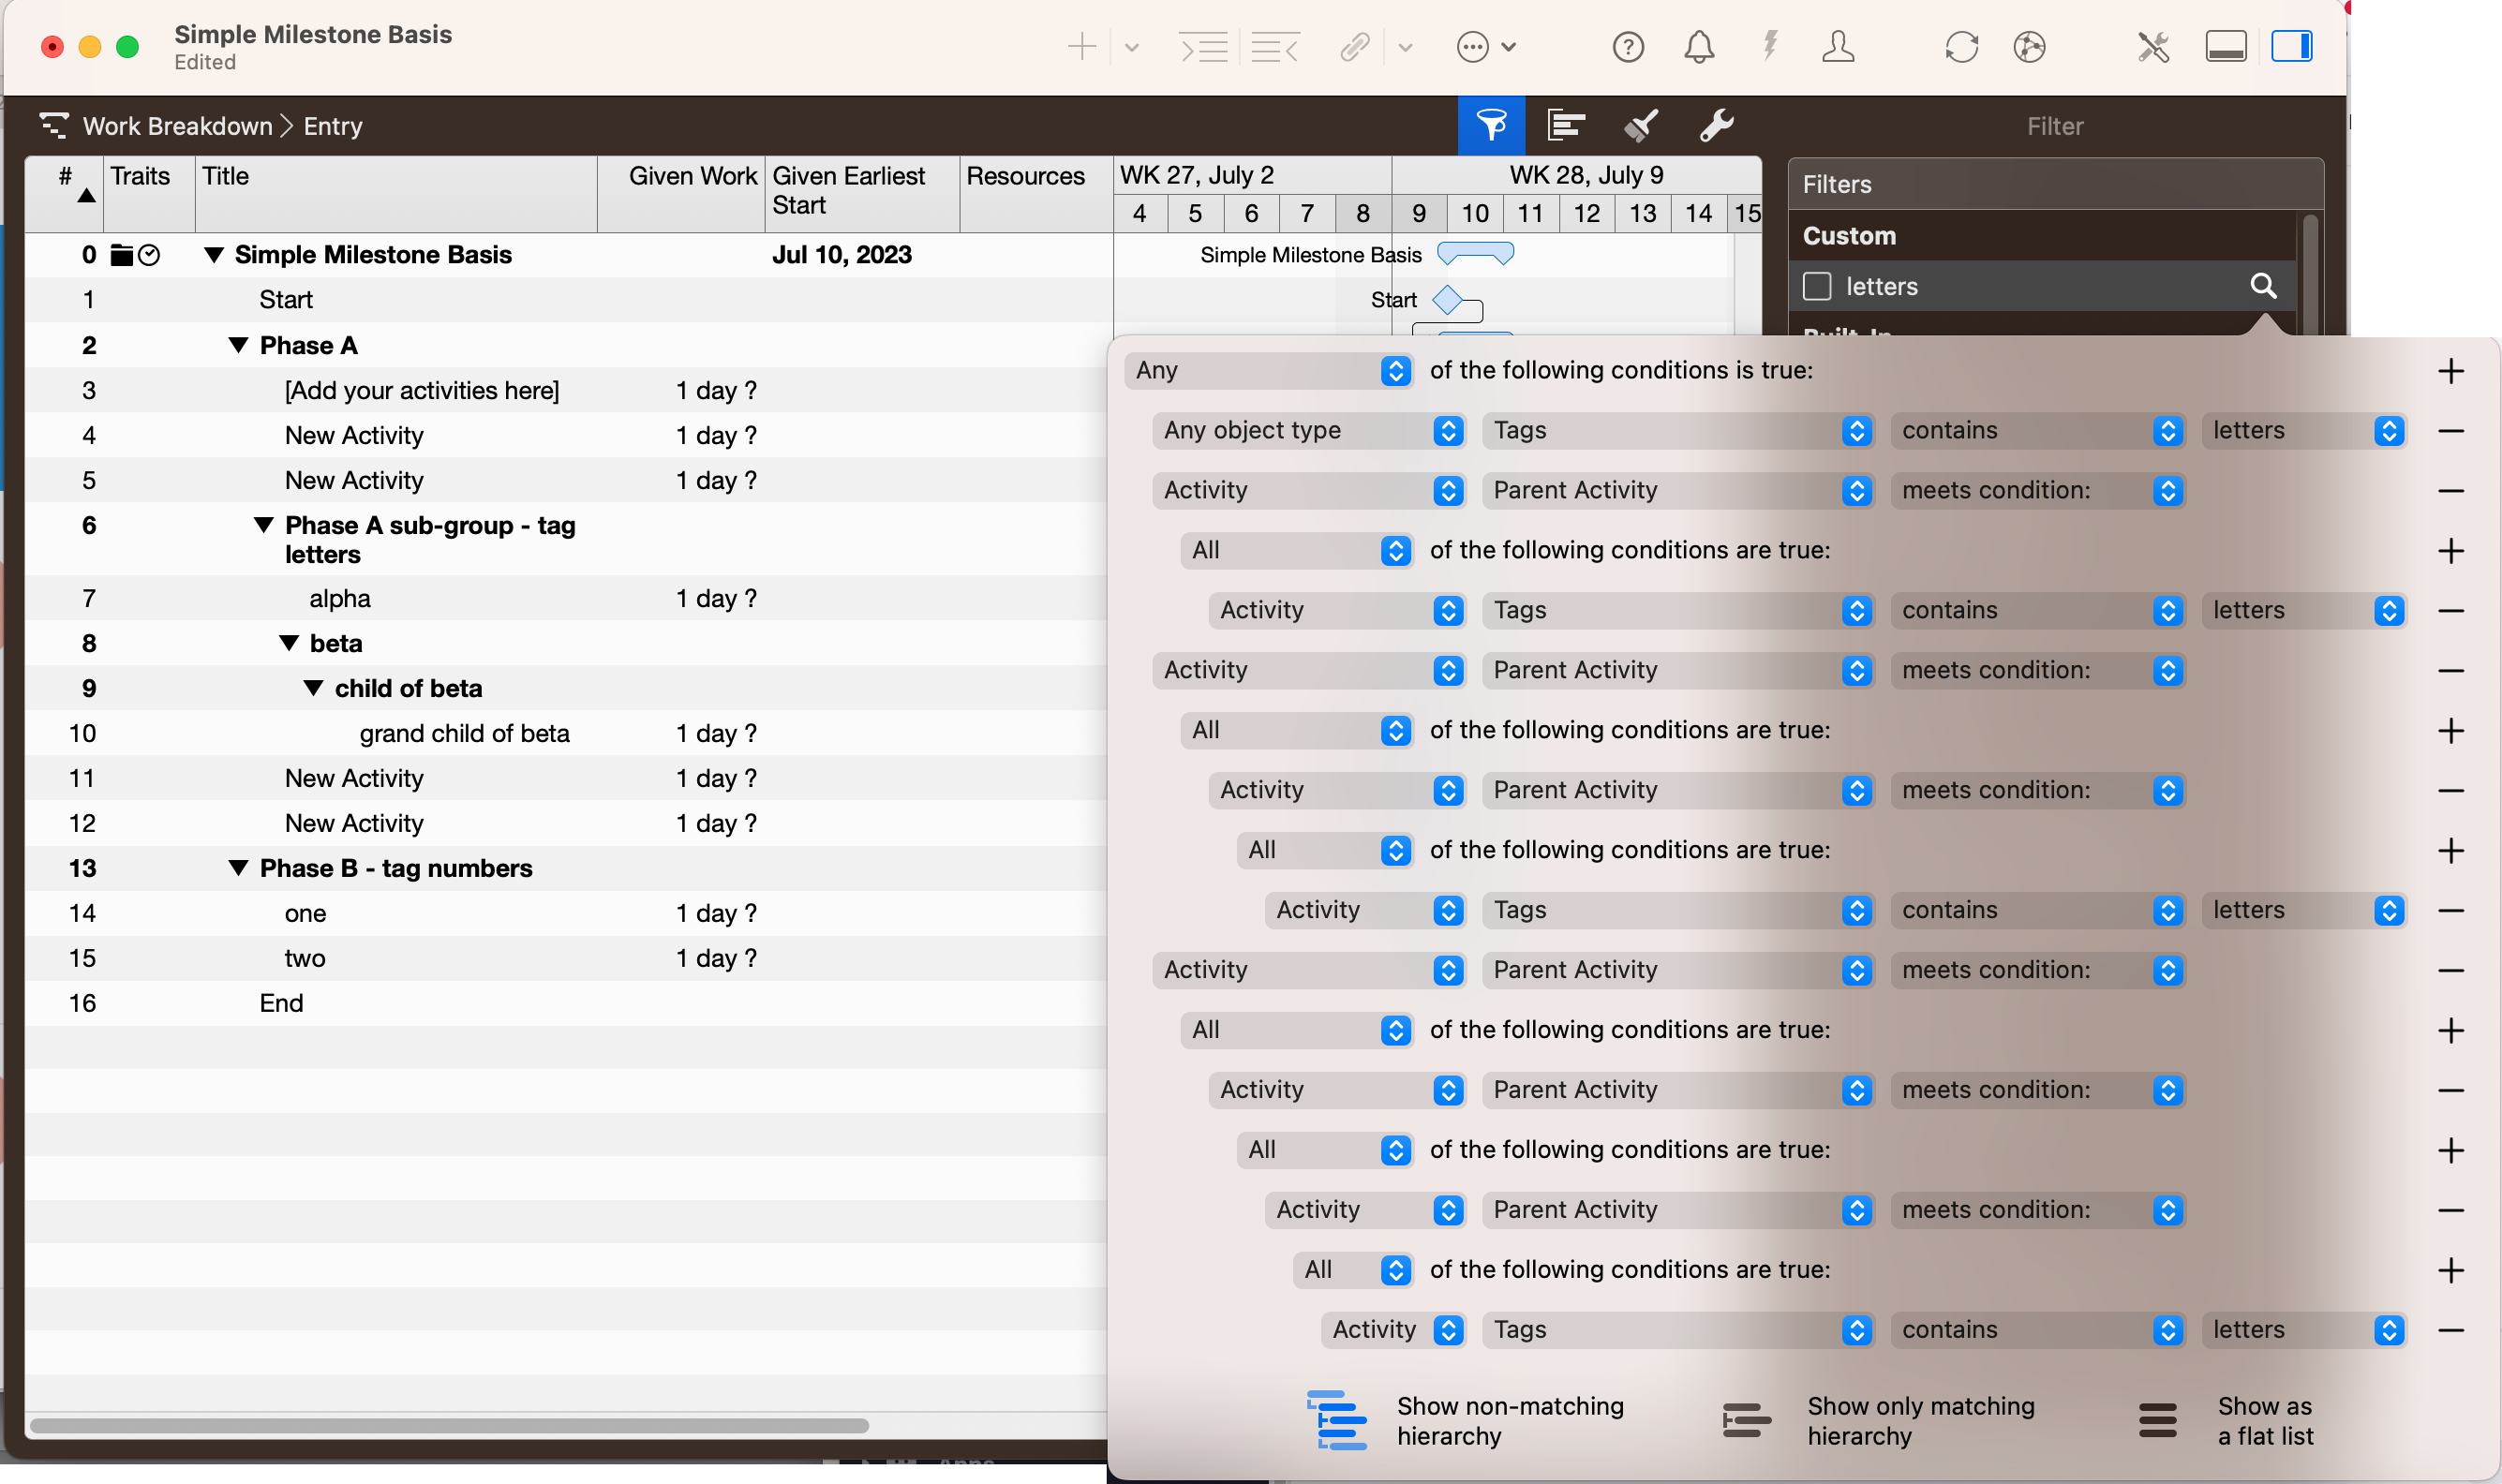The width and height of the screenshot is (2502, 1484).
Task: Click the Add activity plus toolbar icon
Action: (1081, 47)
